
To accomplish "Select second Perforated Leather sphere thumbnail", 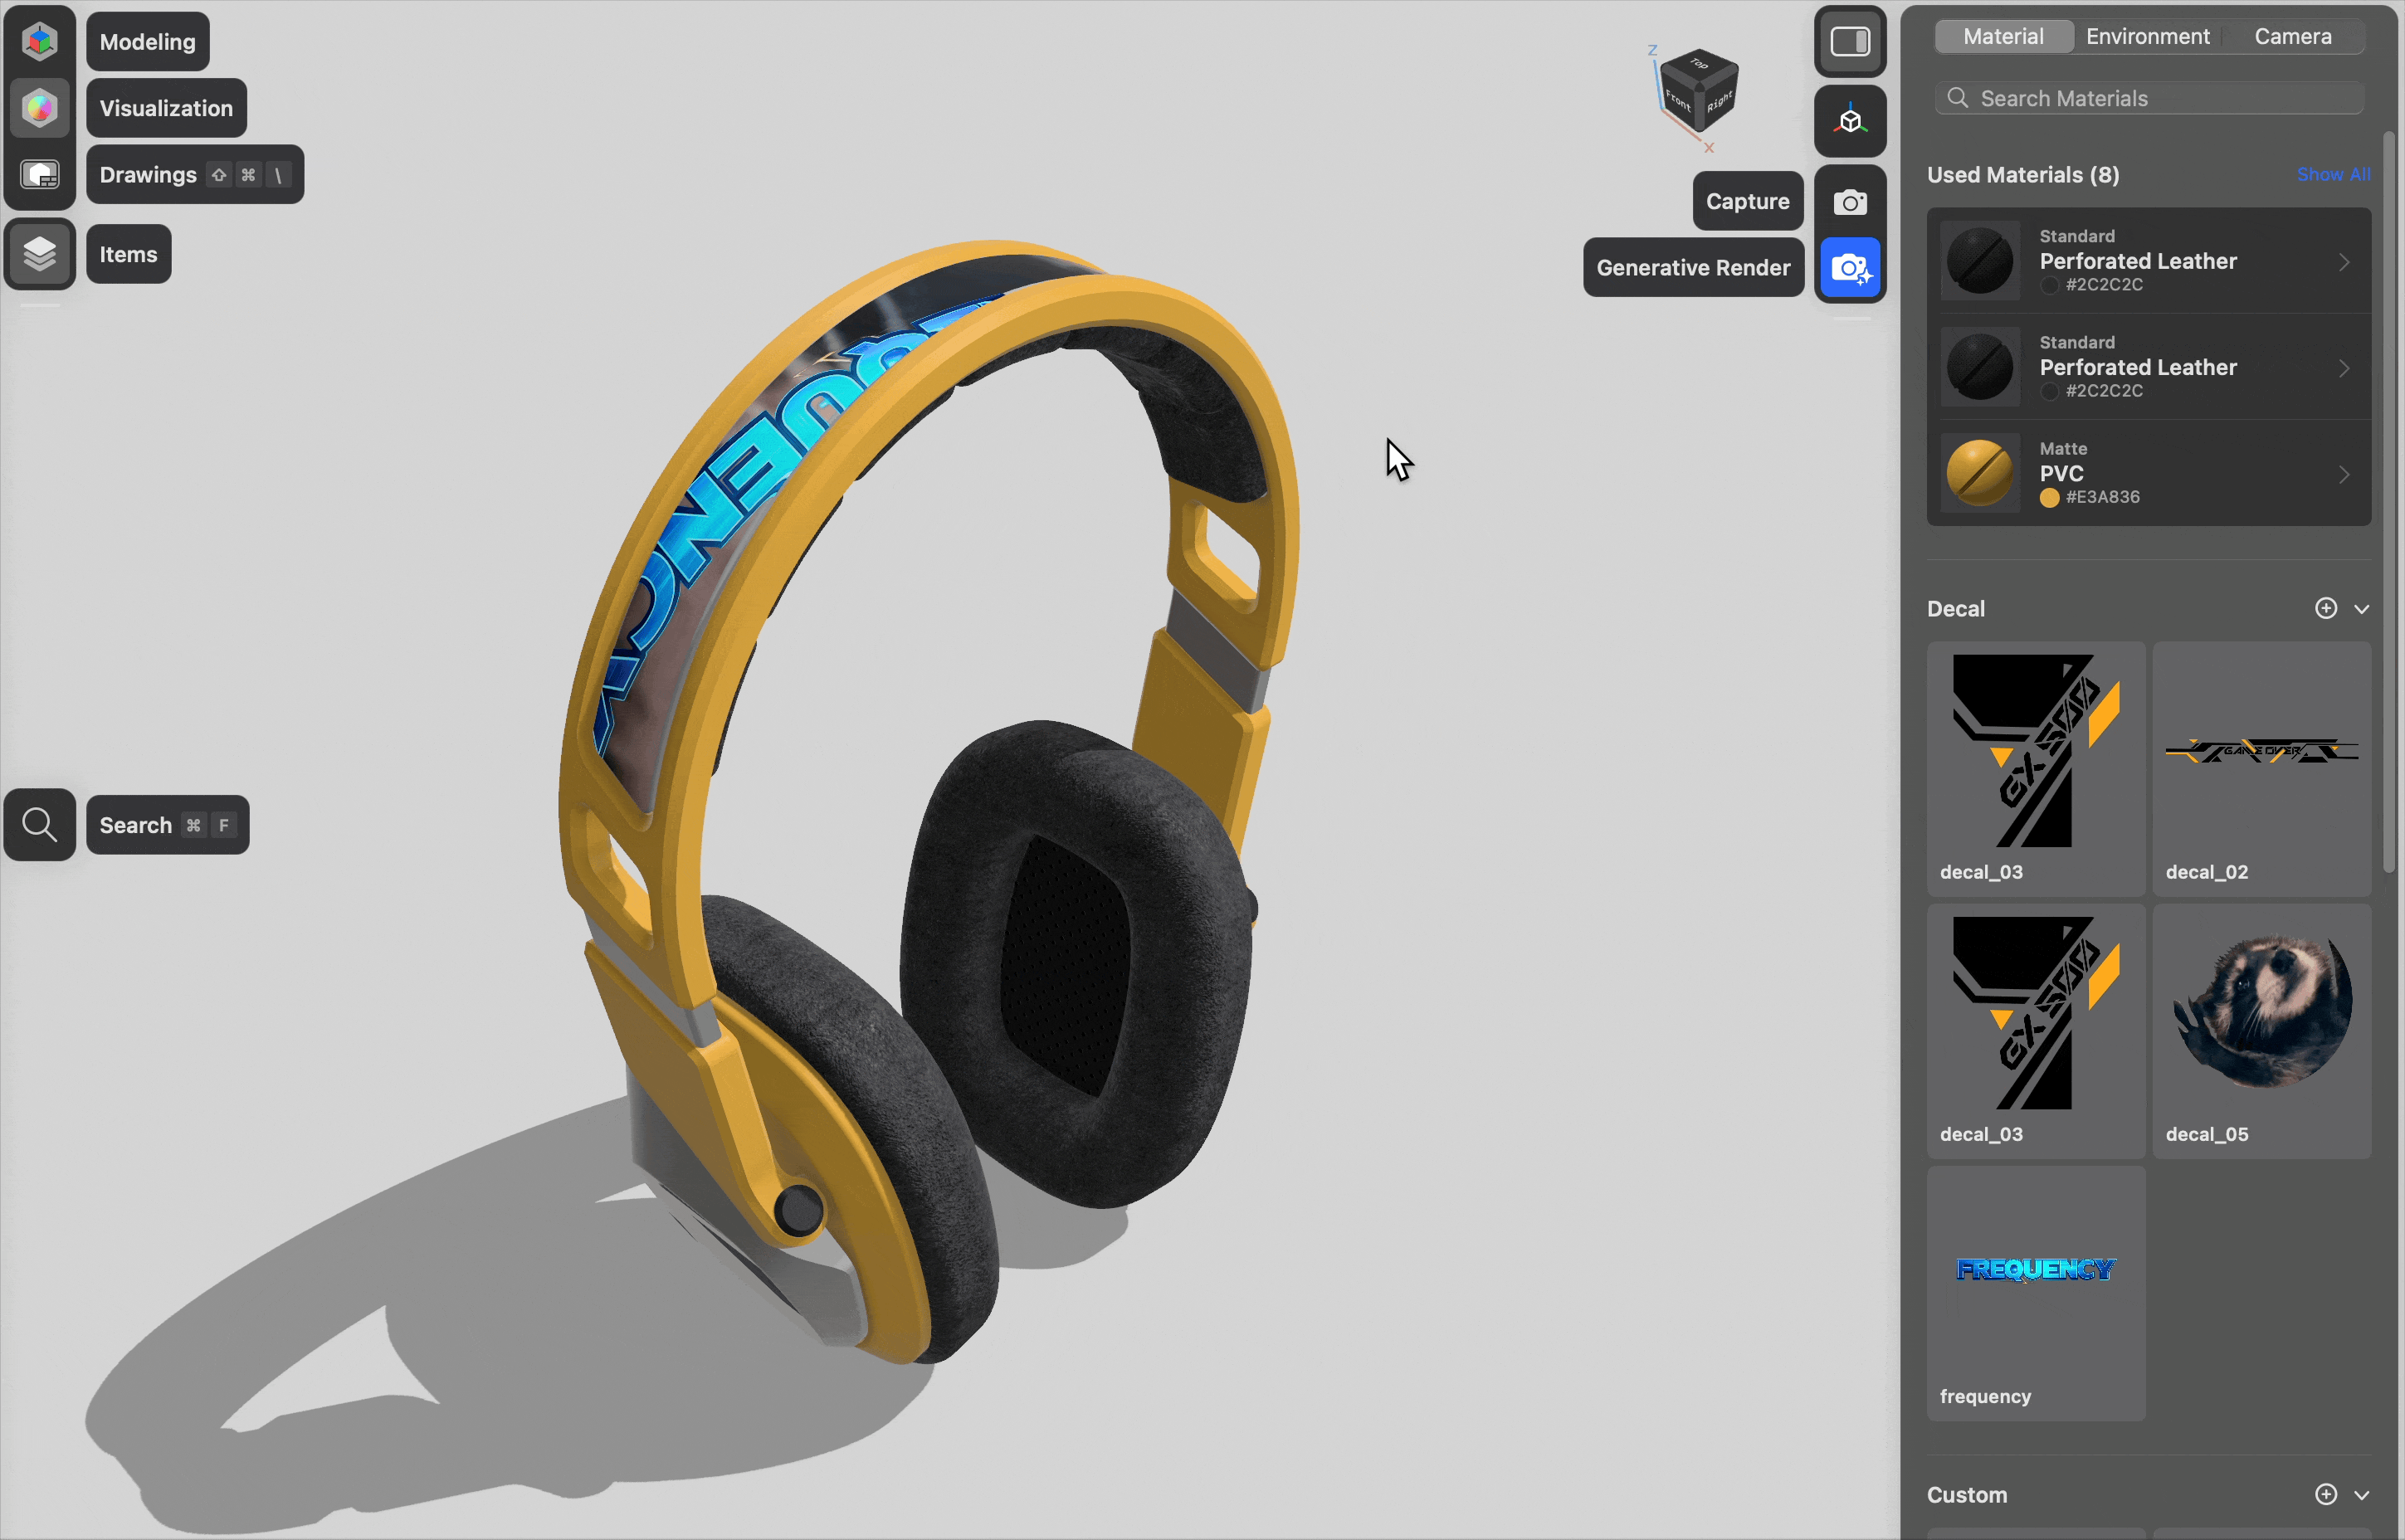I will (1979, 367).
